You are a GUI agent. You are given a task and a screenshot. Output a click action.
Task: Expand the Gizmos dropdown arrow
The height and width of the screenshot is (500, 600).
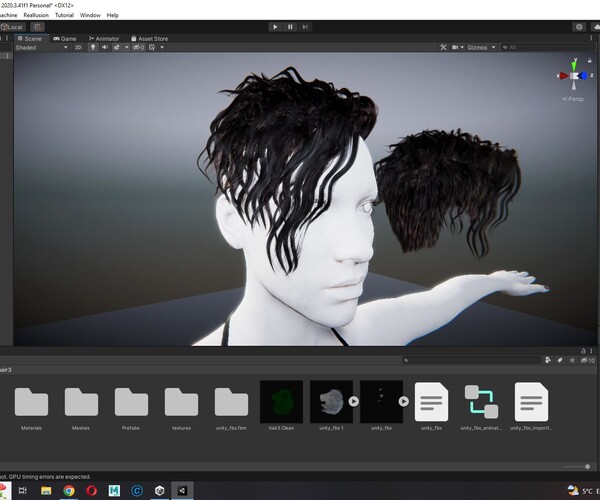(494, 47)
